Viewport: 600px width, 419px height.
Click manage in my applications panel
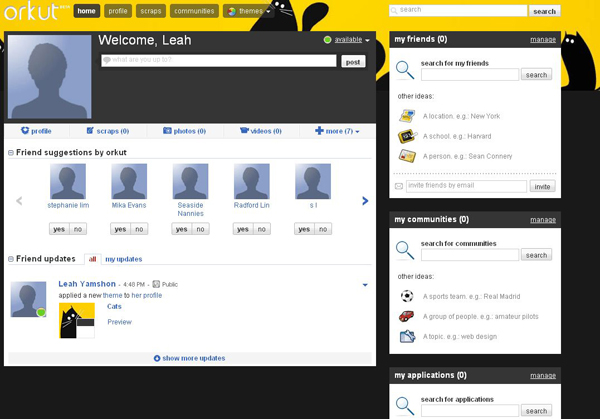(x=543, y=375)
